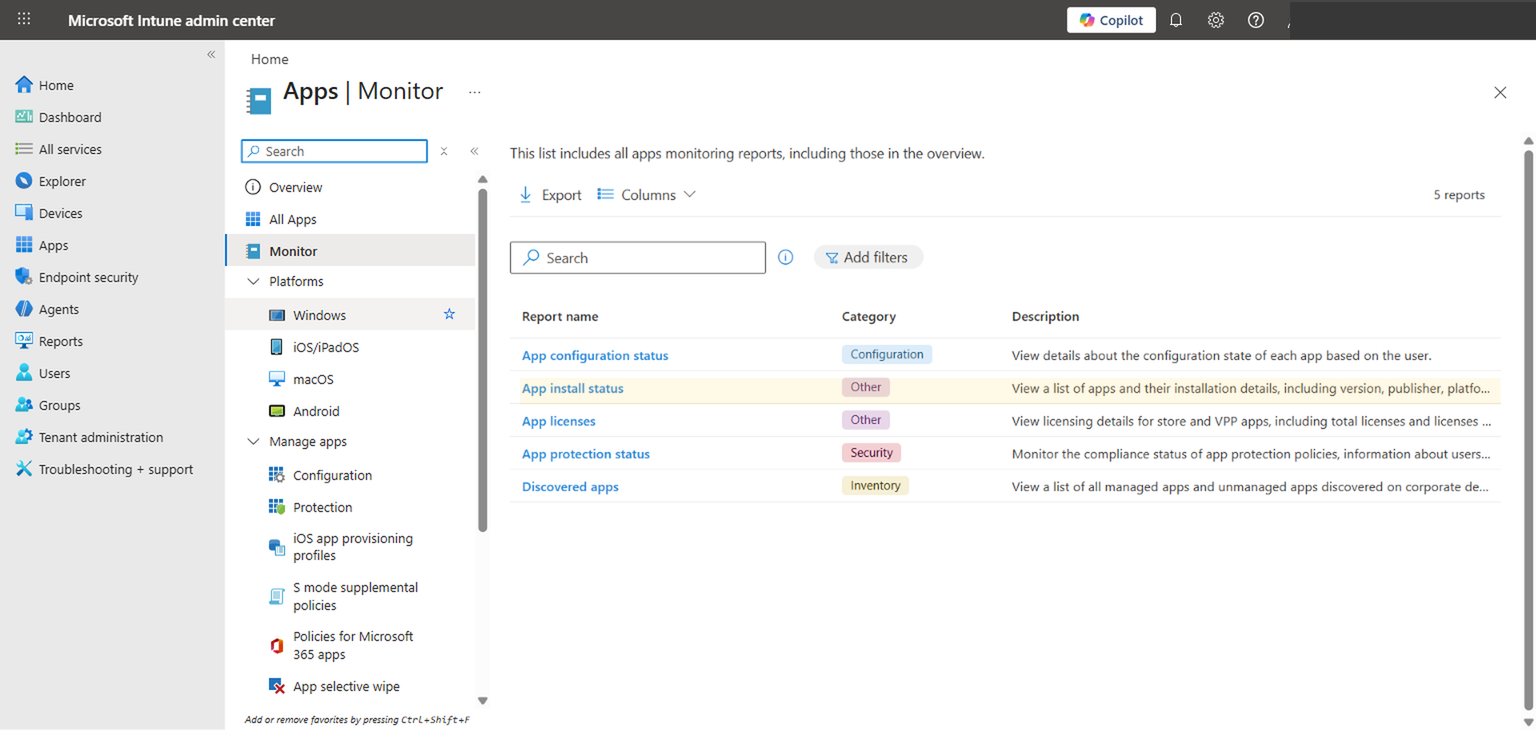Click the reports search input field
Screen dimensions: 1536x730
pyautogui.click(x=637, y=257)
